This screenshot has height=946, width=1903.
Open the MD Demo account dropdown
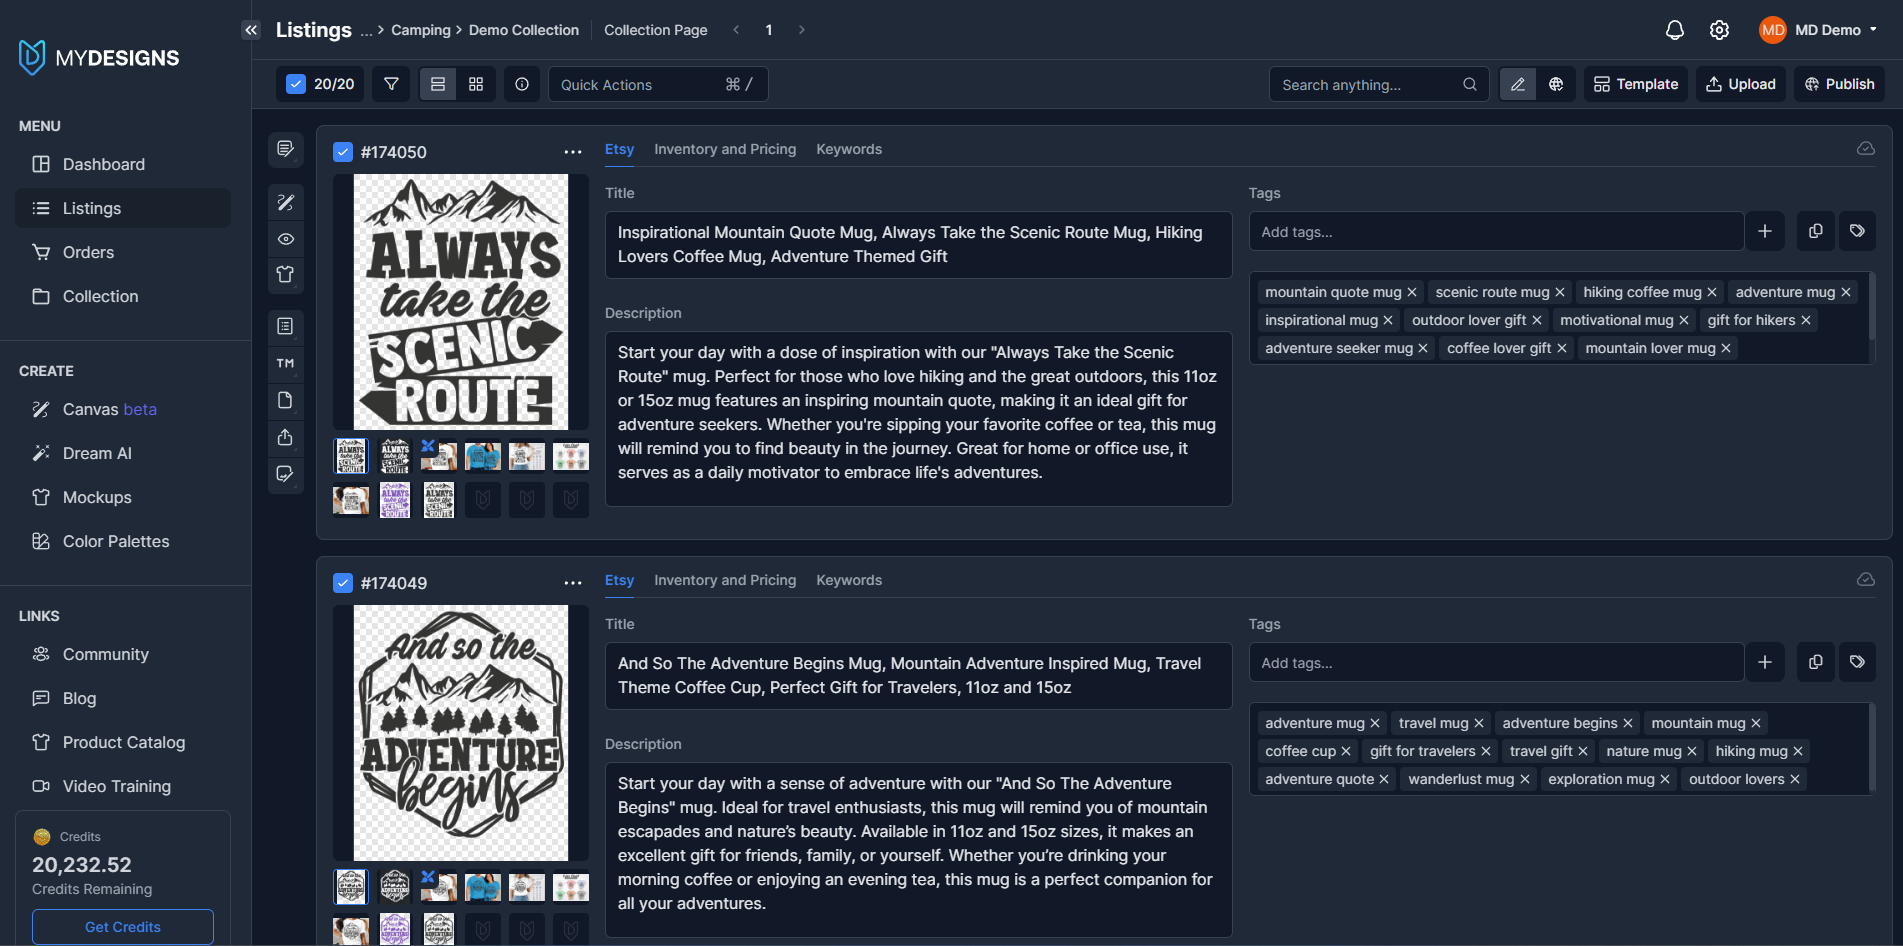[1819, 30]
